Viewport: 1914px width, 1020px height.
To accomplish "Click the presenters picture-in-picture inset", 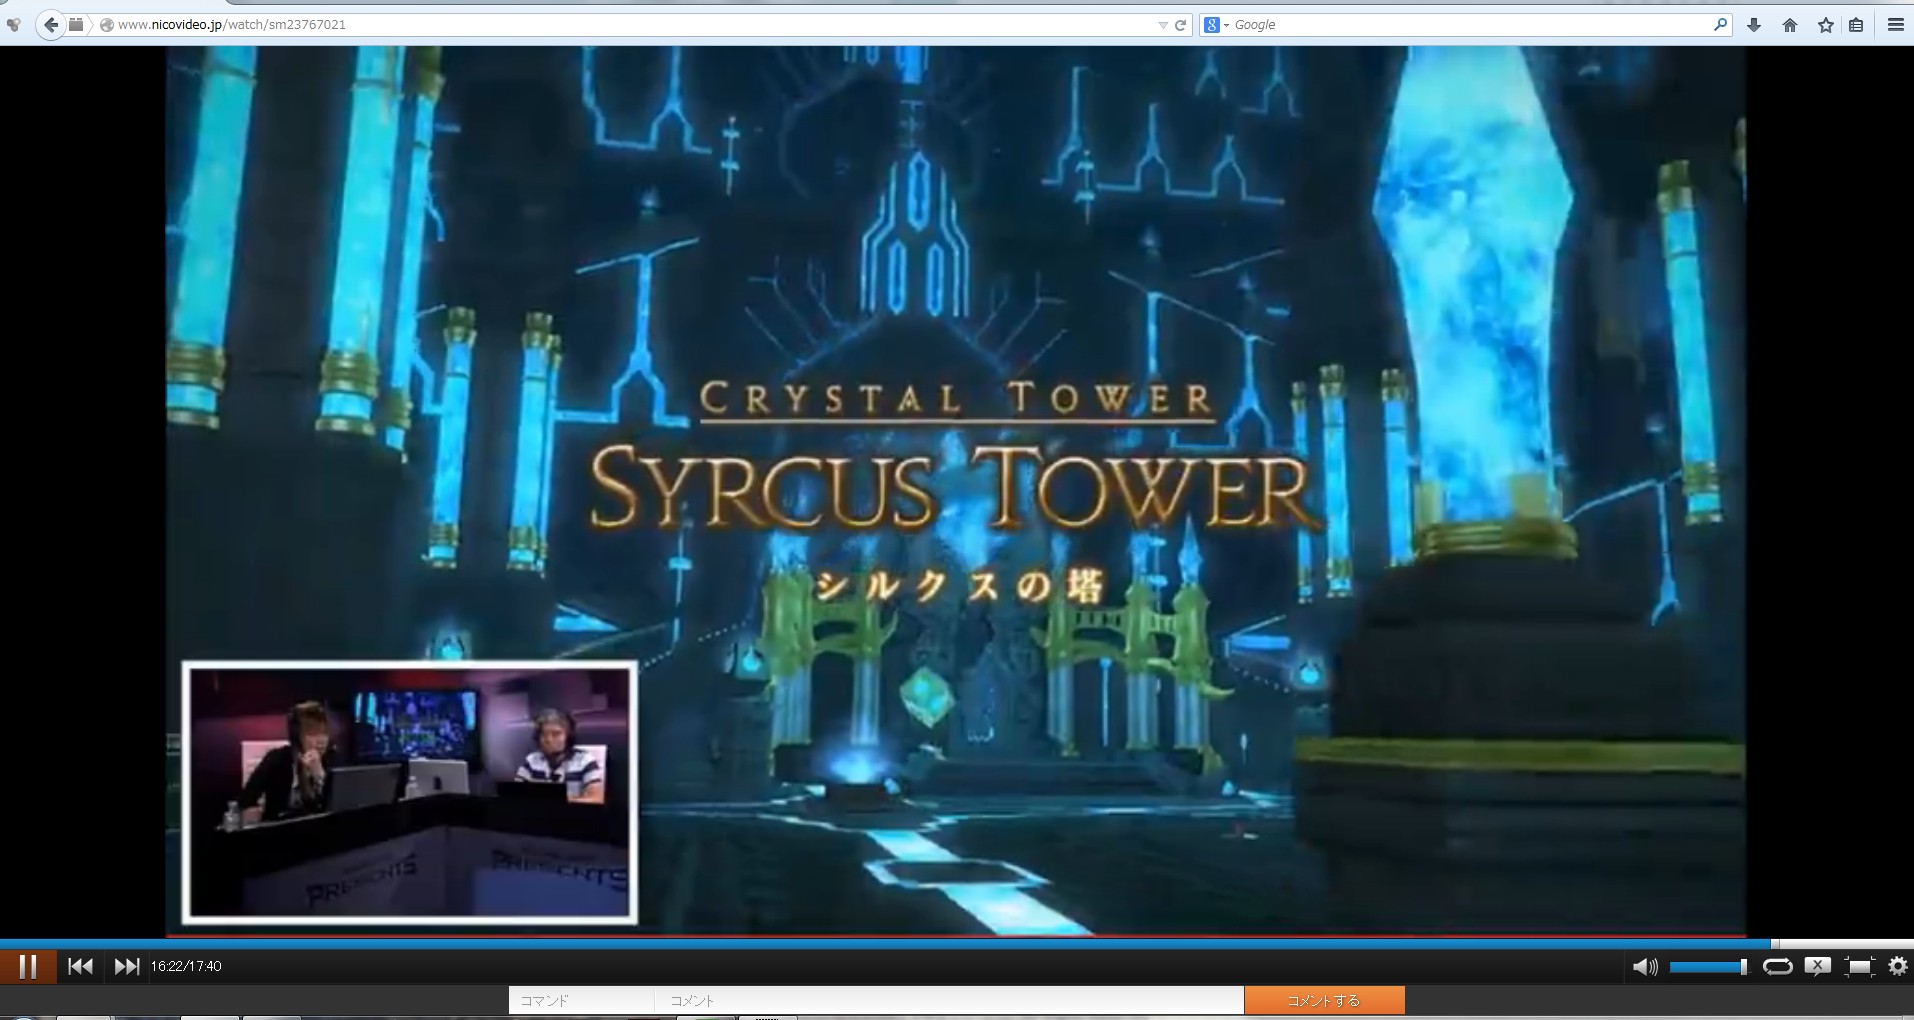I will [x=410, y=792].
